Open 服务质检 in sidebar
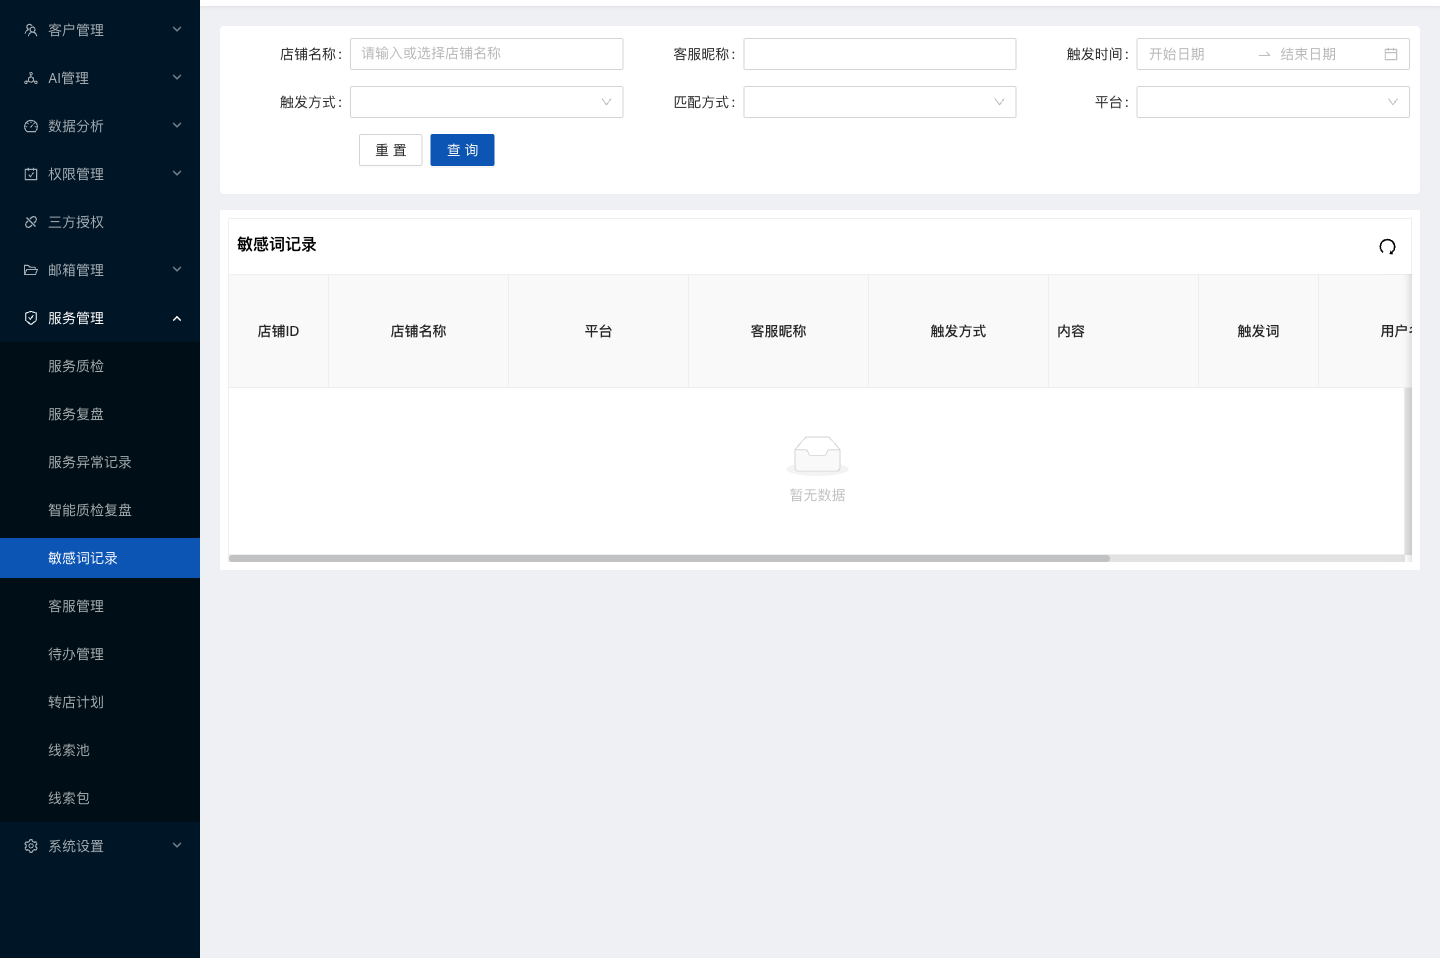This screenshot has width=1440, height=958. pos(100,366)
